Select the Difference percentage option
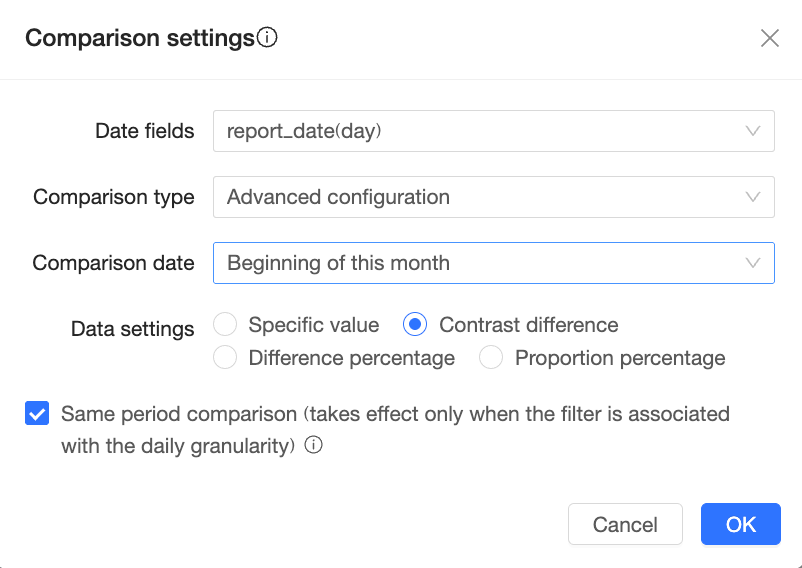 tap(225, 358)
